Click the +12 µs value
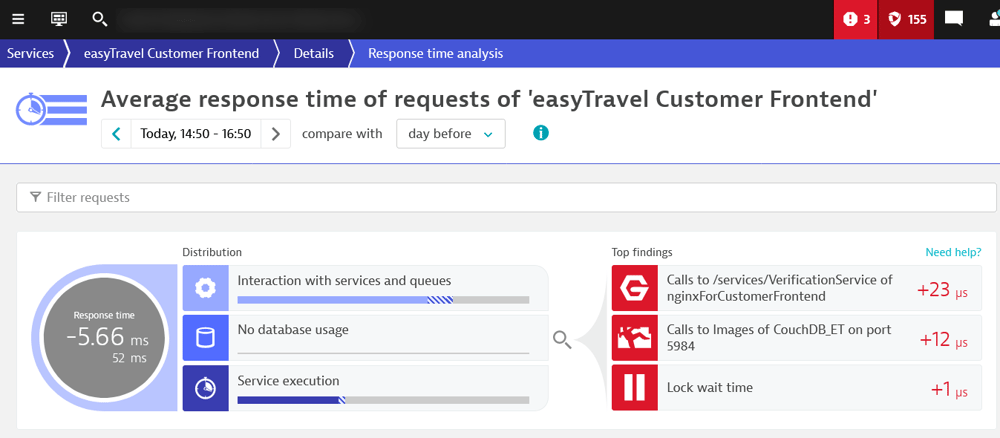 point(944,340)
